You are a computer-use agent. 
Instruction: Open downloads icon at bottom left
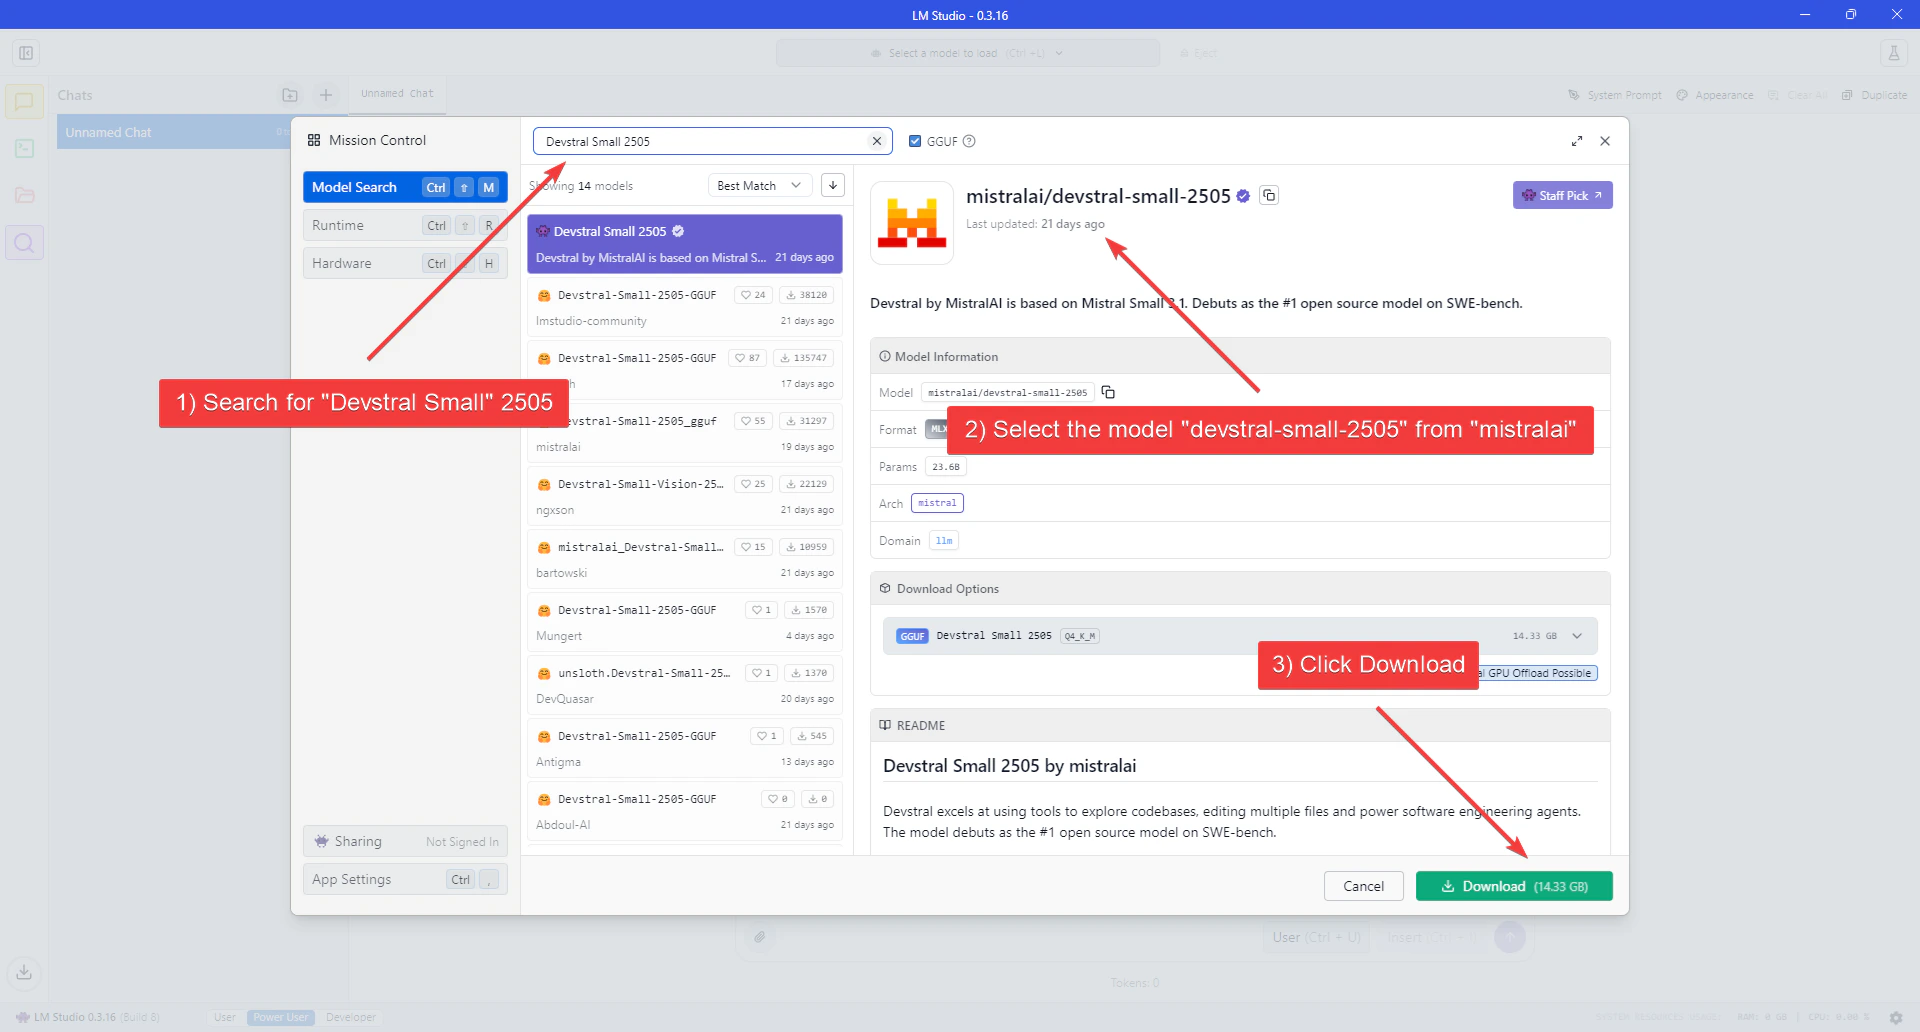tap(24, 971)
